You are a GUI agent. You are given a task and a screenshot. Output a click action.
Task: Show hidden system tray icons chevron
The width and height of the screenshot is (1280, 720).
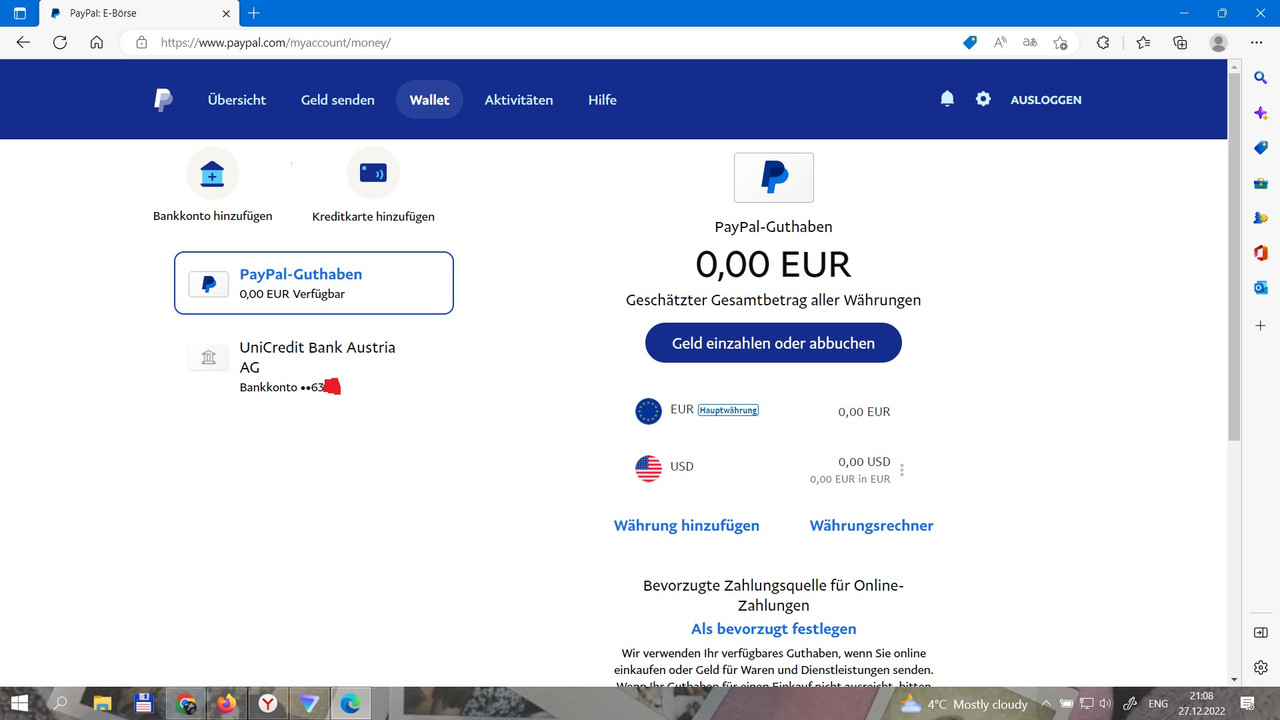[1047, 704]
